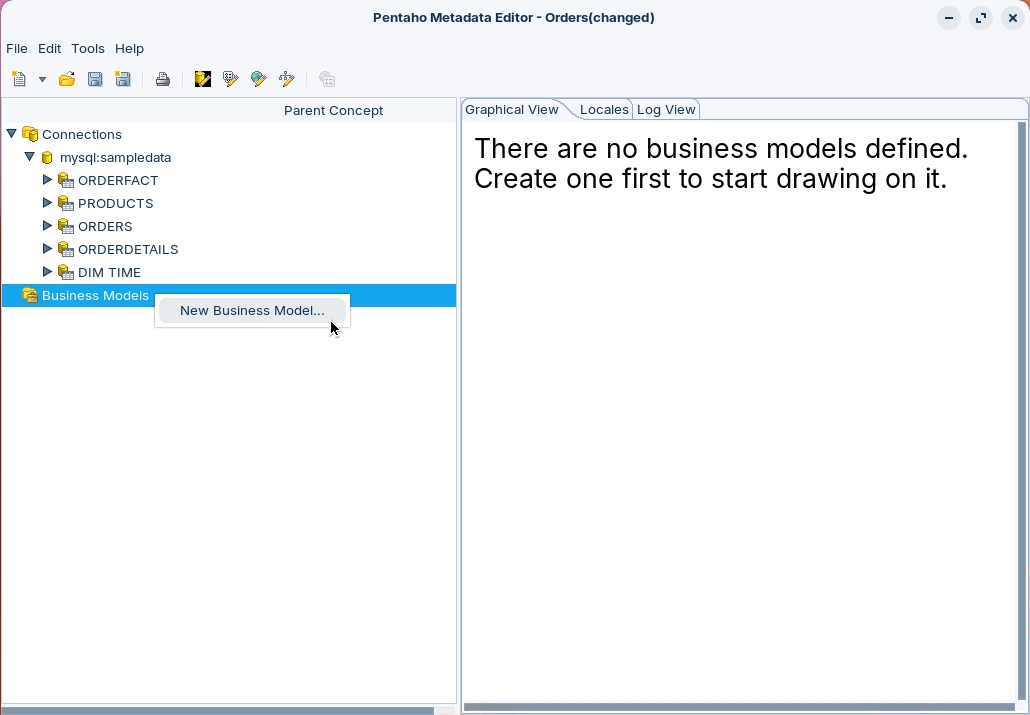
Task: Click the hierarchy diagram pencil icon
Action: tap(287, 79)
